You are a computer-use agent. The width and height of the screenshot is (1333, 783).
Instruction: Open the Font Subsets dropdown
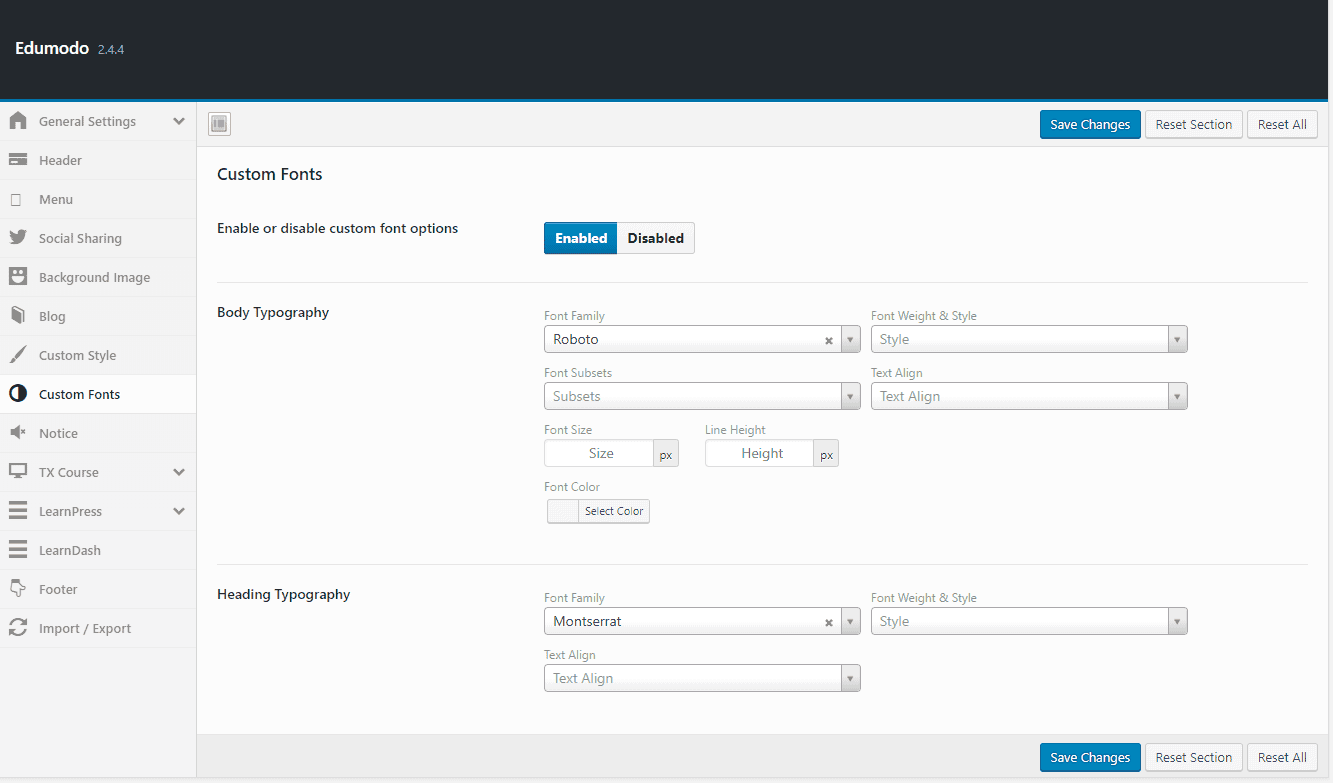tap(701, 397)
